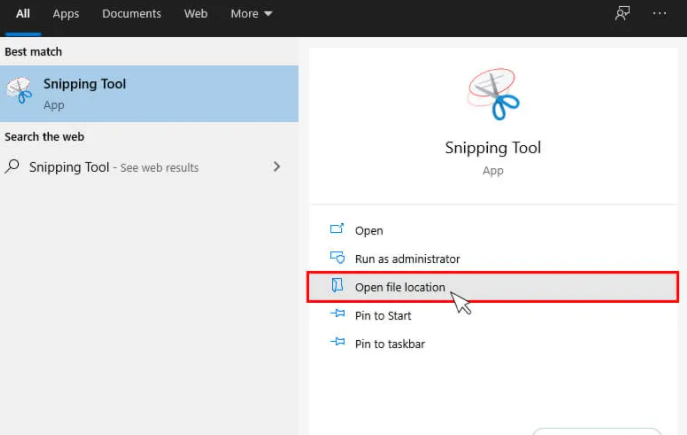Open the three-dots options menu
The height and width of the screenshot is (435, 687).
(659, 14)
